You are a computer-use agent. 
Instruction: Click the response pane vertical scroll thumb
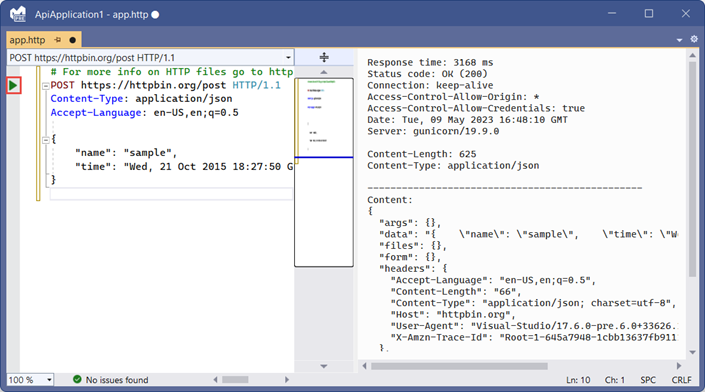[692, 169]
